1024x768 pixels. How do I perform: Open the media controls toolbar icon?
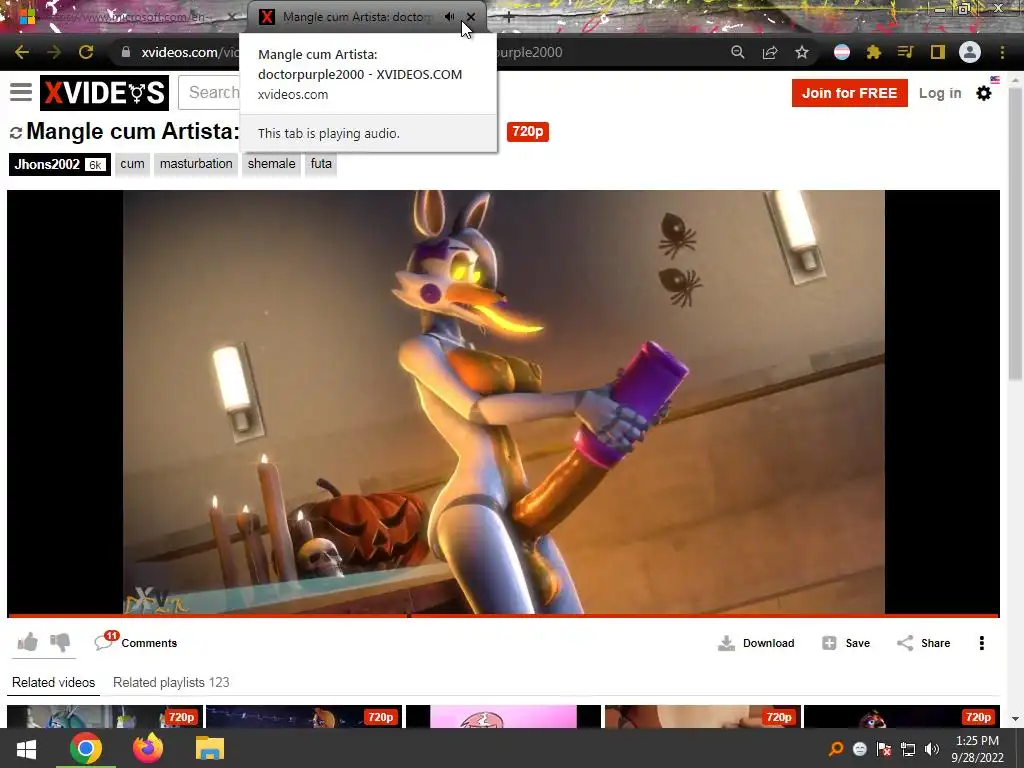[905, 52]
